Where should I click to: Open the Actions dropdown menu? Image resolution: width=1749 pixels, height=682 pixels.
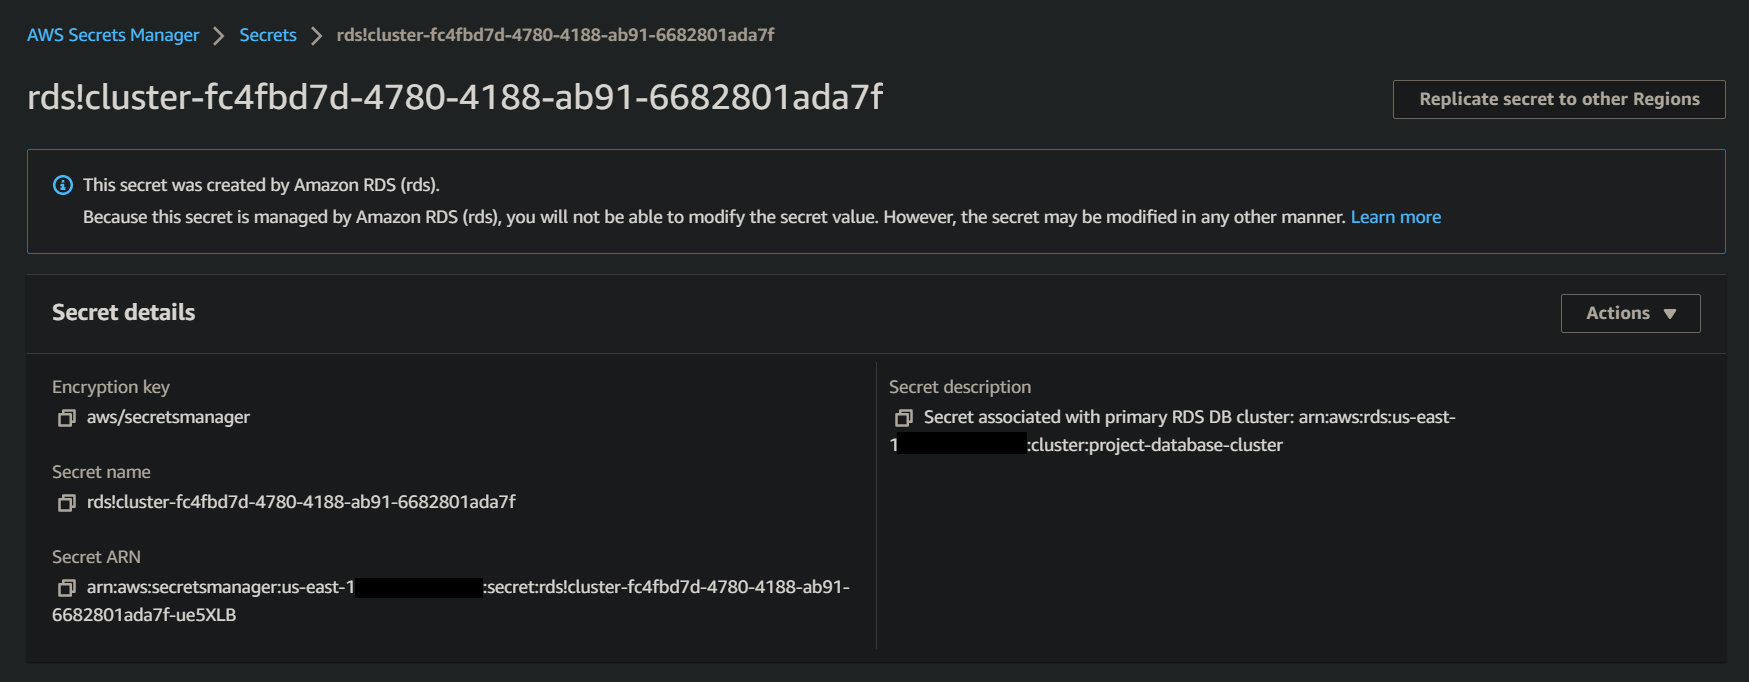pos(1630,313)
